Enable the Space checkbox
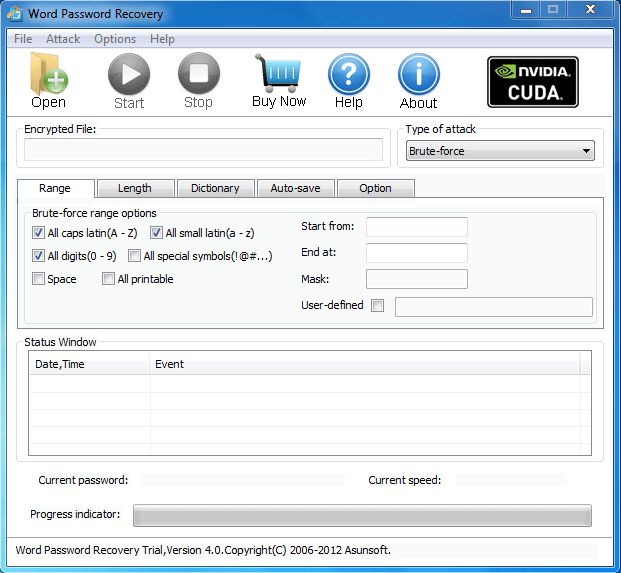This screenshot has width=621, height=573. point(38,279)
